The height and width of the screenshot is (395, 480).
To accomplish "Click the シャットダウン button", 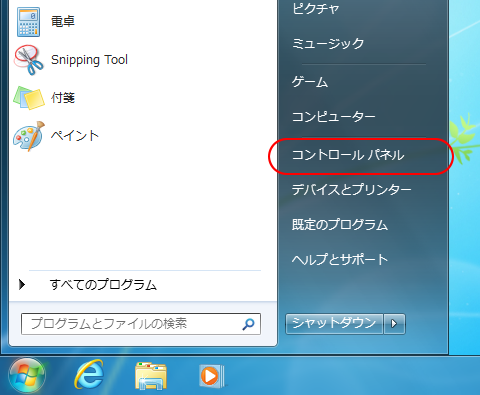I will (334, 323).
